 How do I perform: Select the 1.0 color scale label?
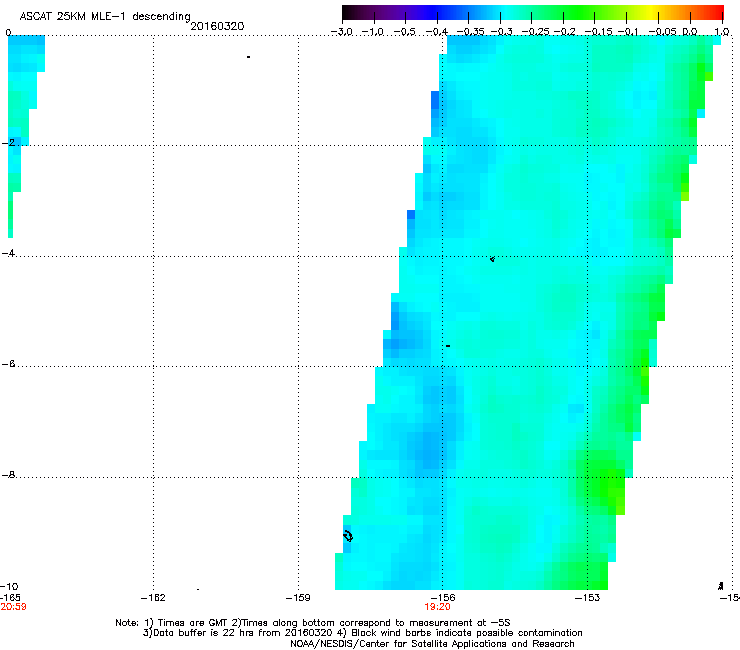pyautogui.click(x=722, y=32)
